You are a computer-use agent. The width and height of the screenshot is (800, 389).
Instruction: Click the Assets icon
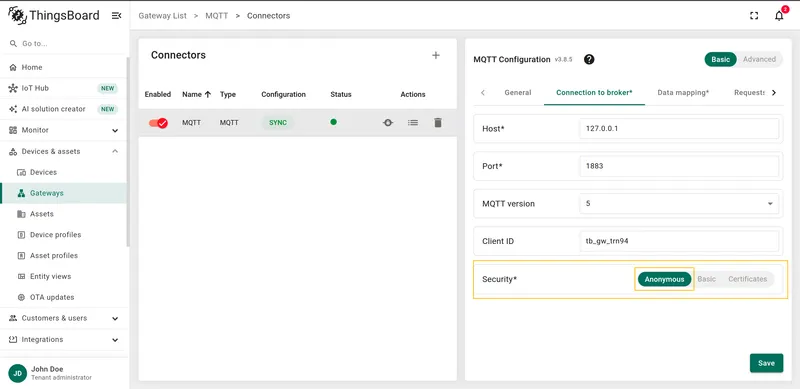[x=21, y=214]
